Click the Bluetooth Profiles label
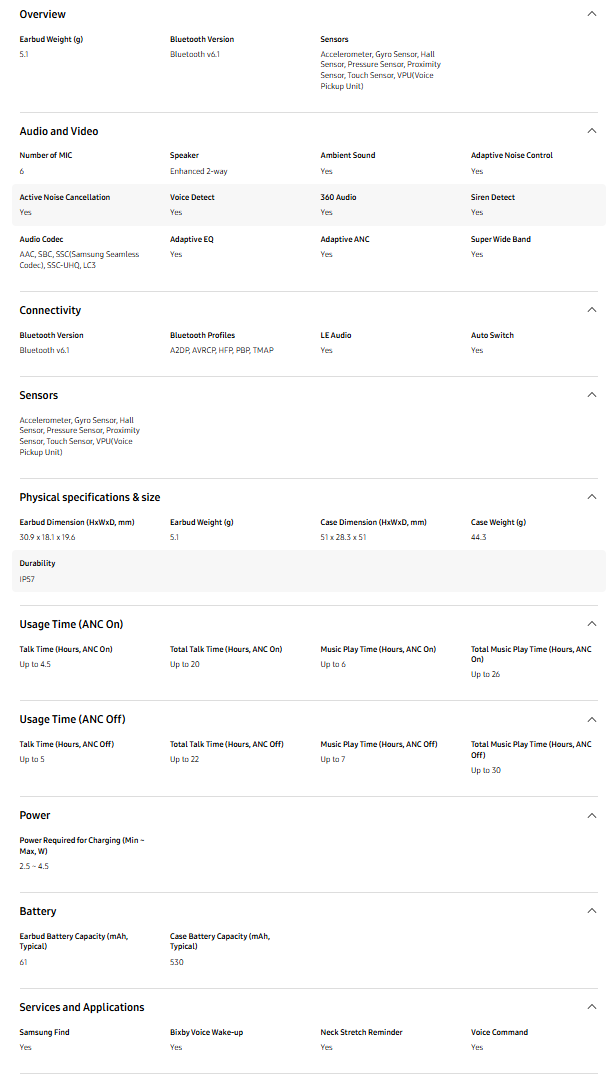 [202, 335]
